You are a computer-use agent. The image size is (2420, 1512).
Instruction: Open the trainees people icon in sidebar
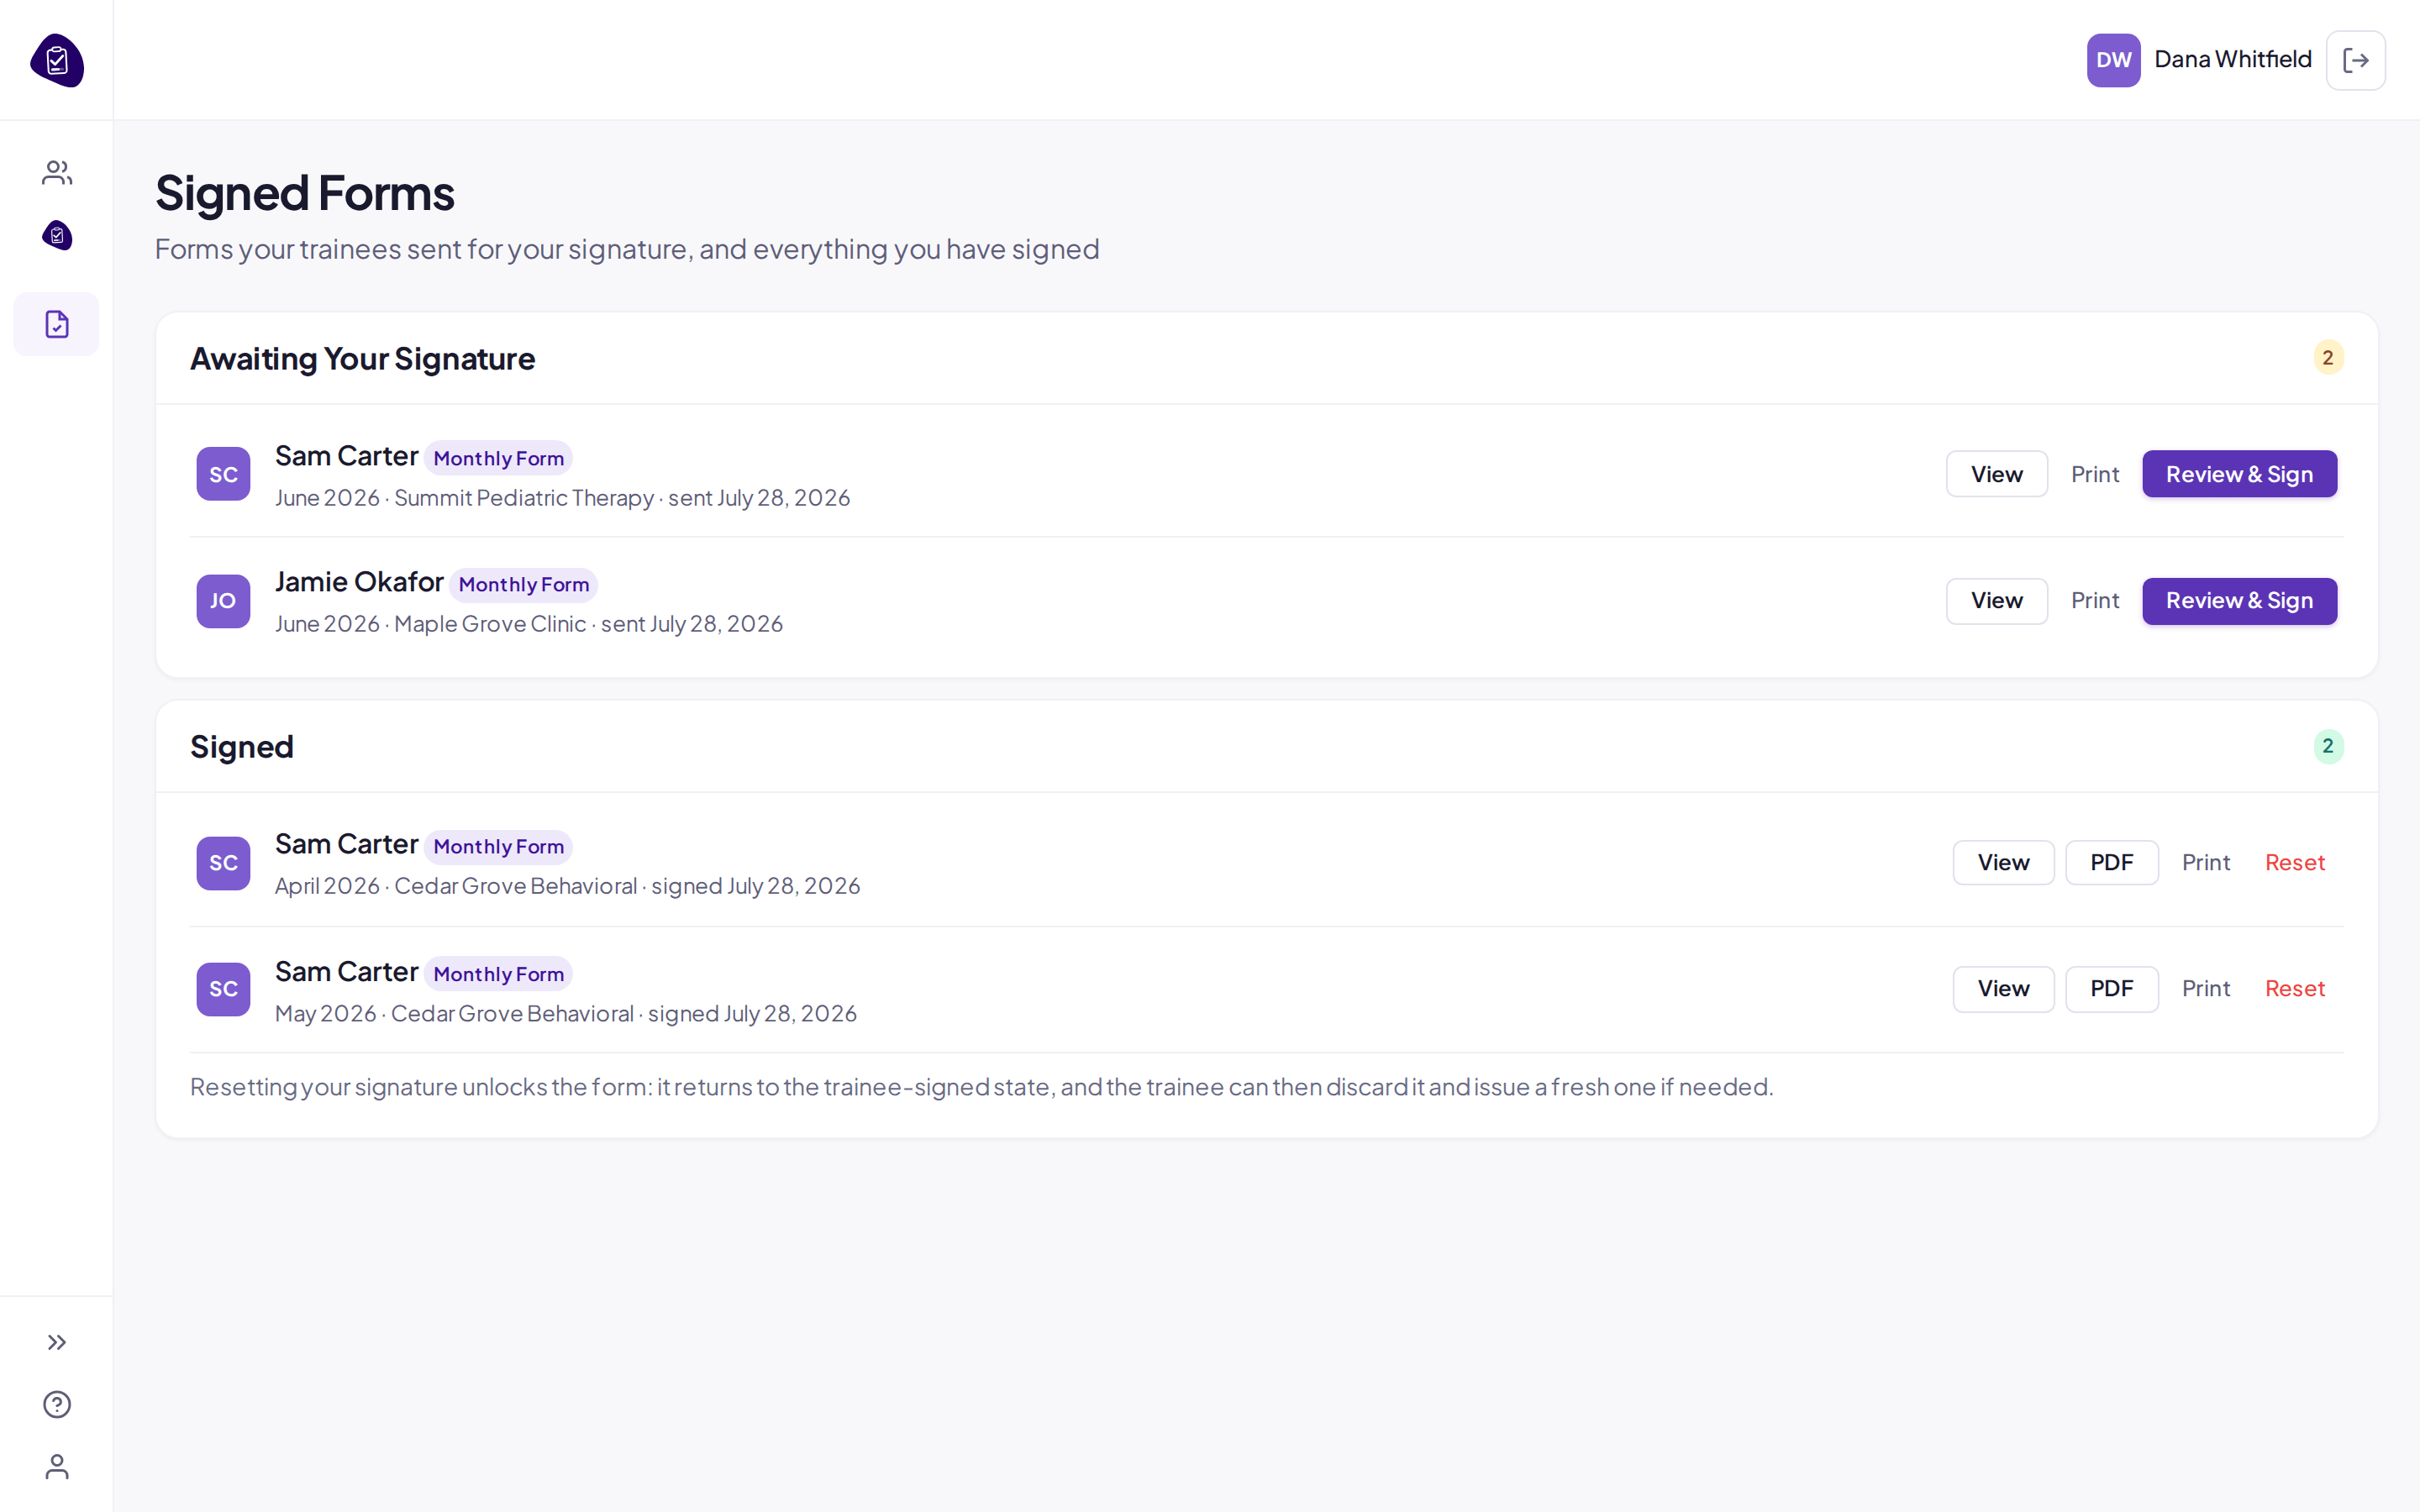coord(57,173)
